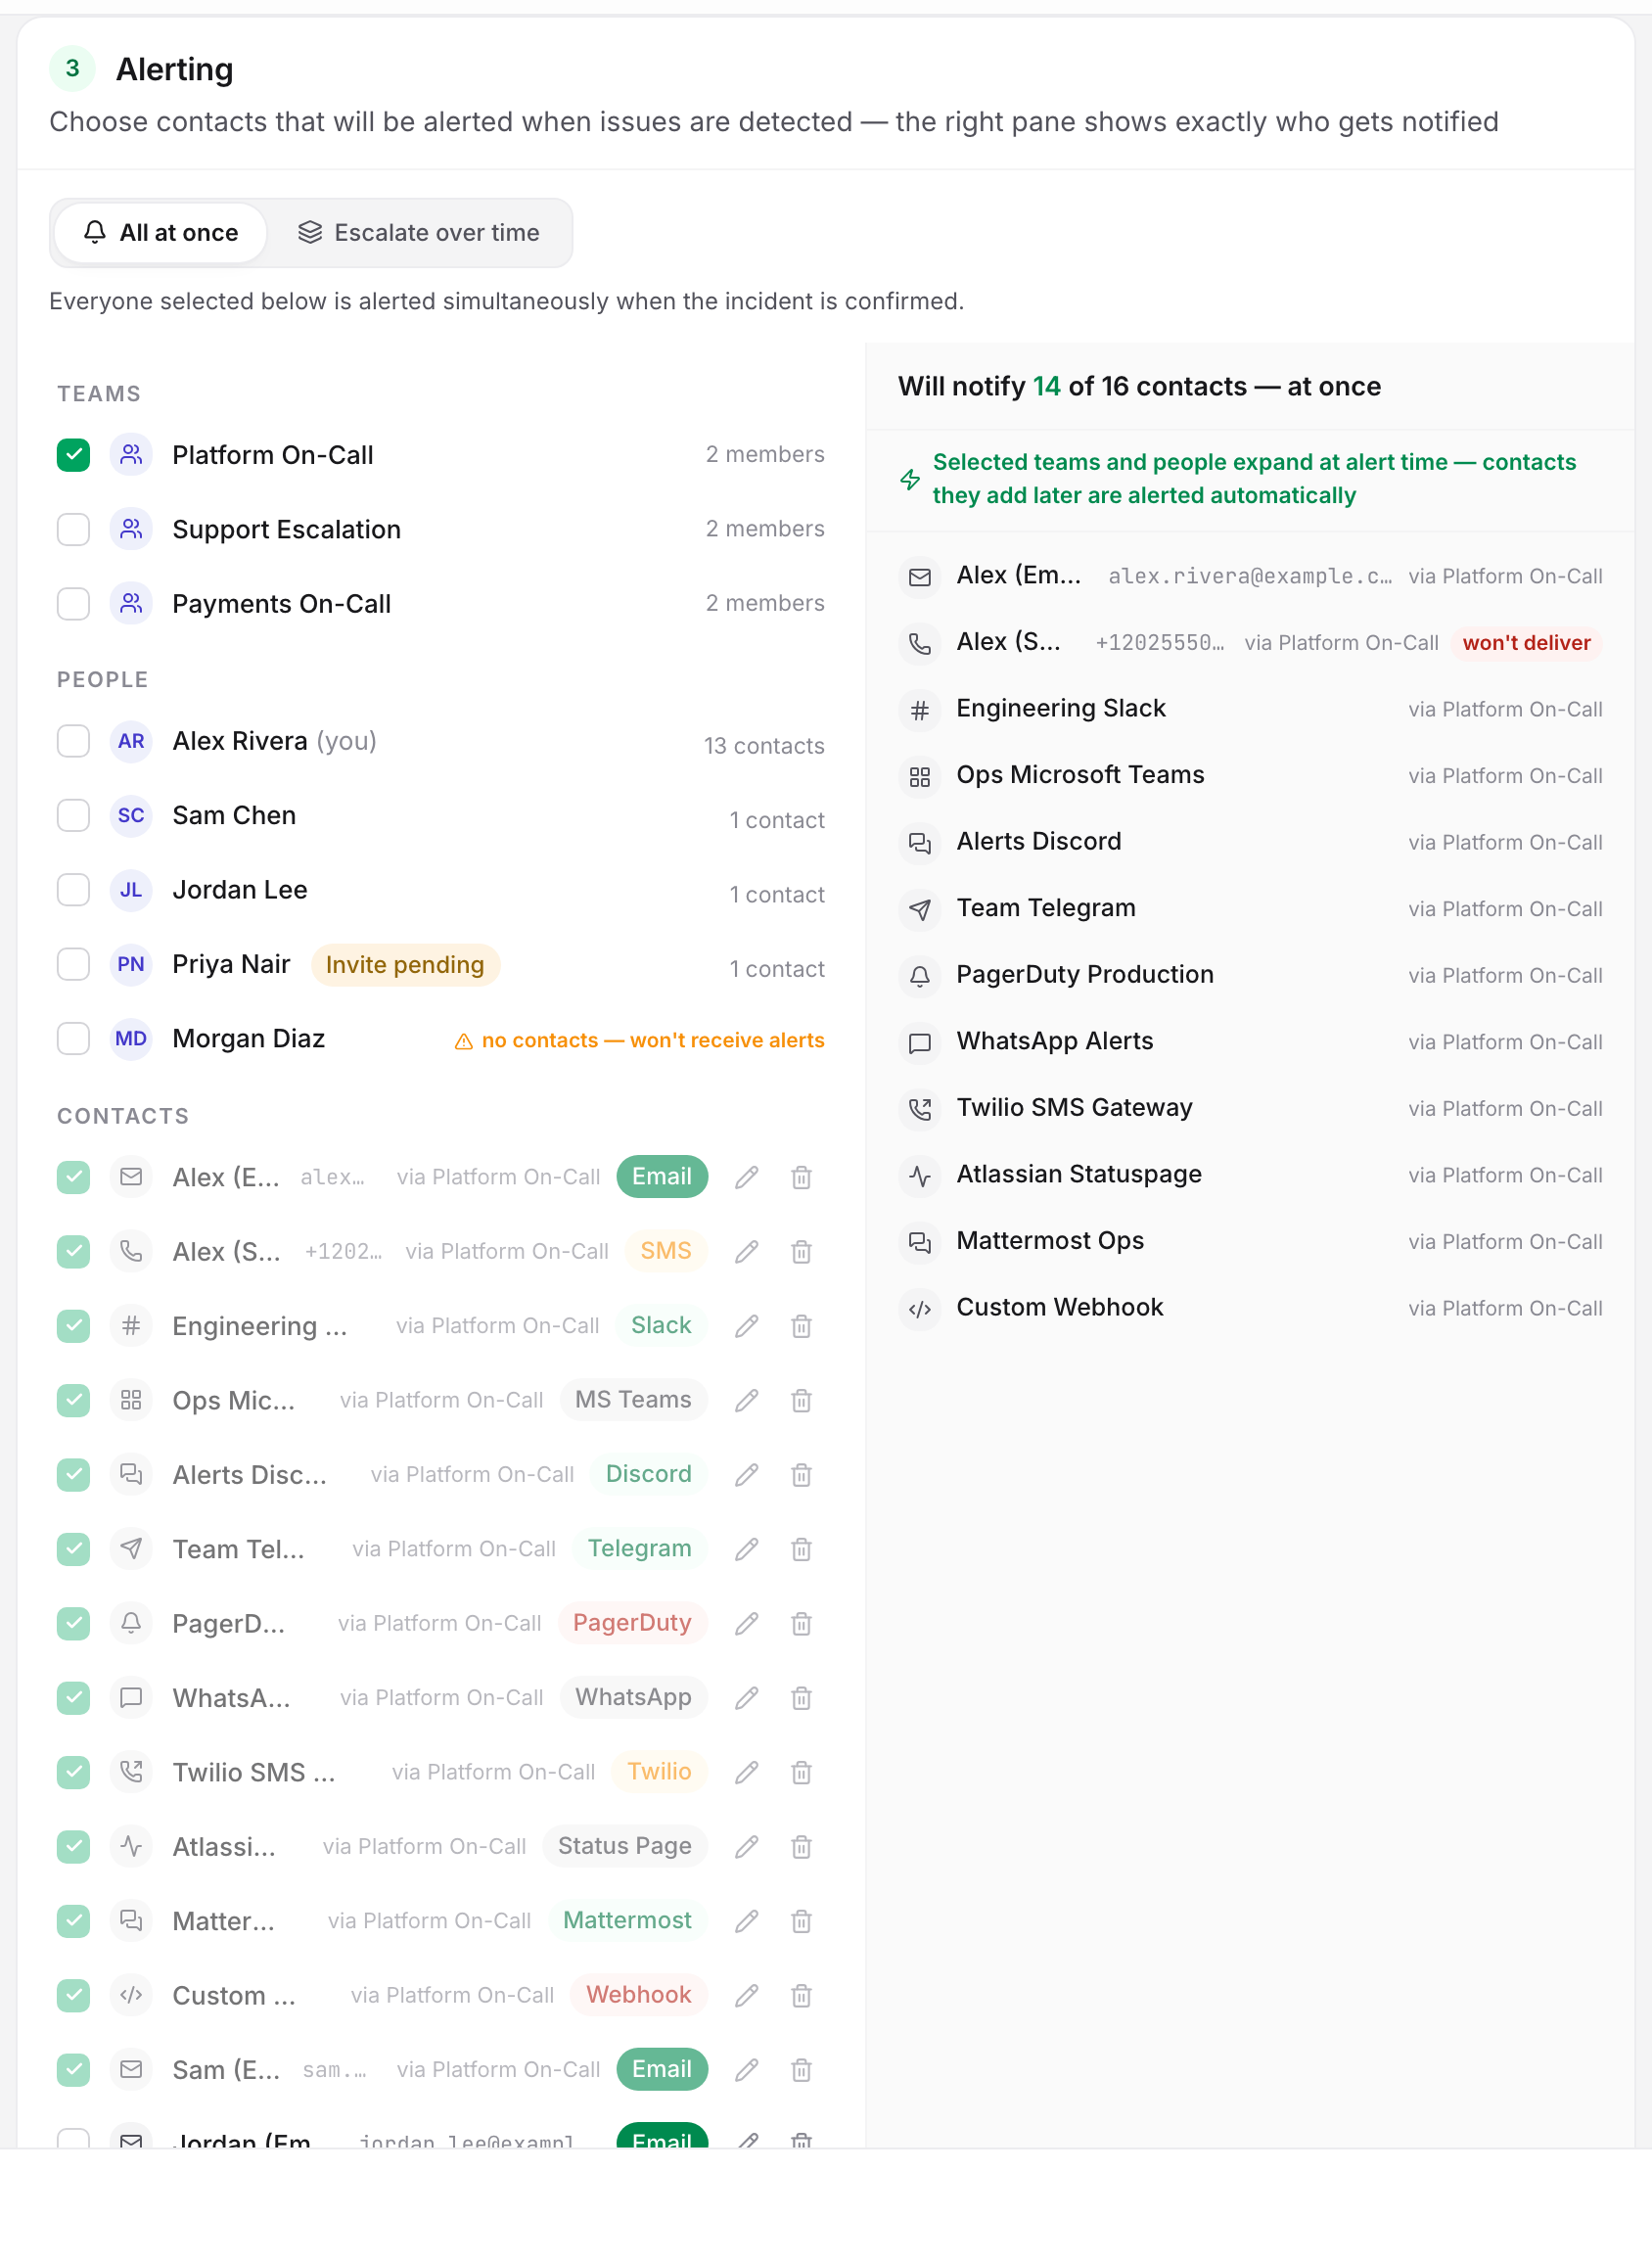Click the 13 contacts count for Alex Rivera
This screenshot has width=1652, height=2263.
[x=764, y=746]
